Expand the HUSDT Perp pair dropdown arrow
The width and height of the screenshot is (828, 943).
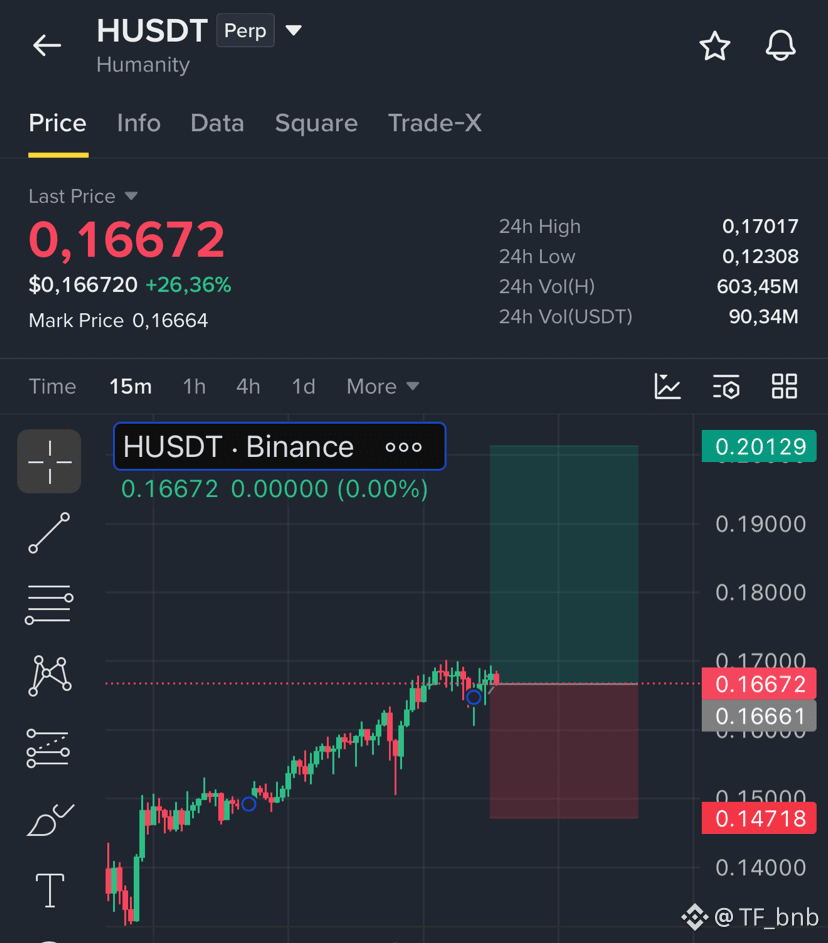tap(293, 30)
